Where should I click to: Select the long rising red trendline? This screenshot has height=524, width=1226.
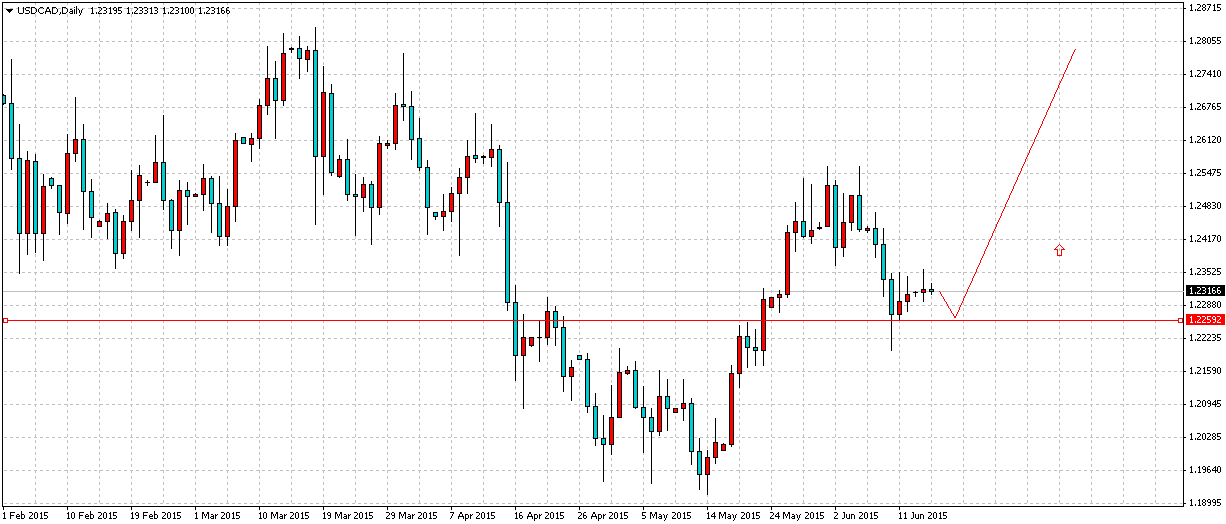pyautogui.click(x=1015, y=183)
